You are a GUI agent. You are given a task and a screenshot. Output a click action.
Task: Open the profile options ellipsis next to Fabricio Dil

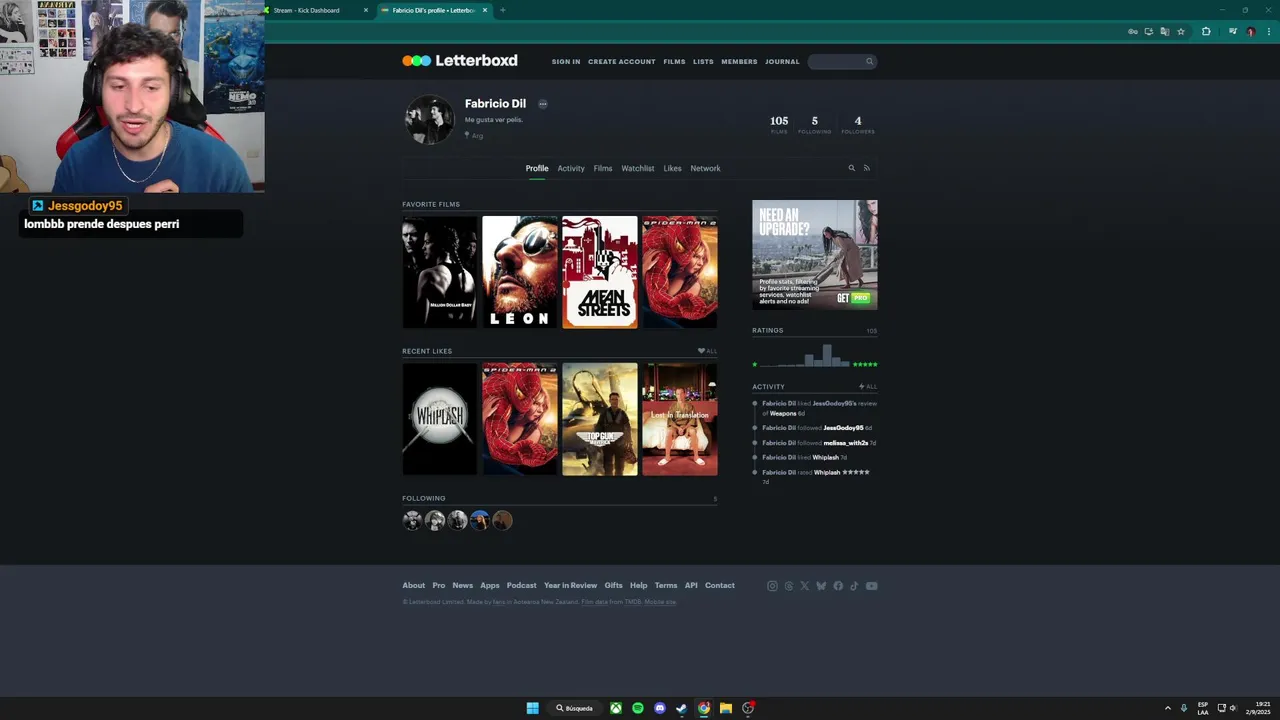543,104
